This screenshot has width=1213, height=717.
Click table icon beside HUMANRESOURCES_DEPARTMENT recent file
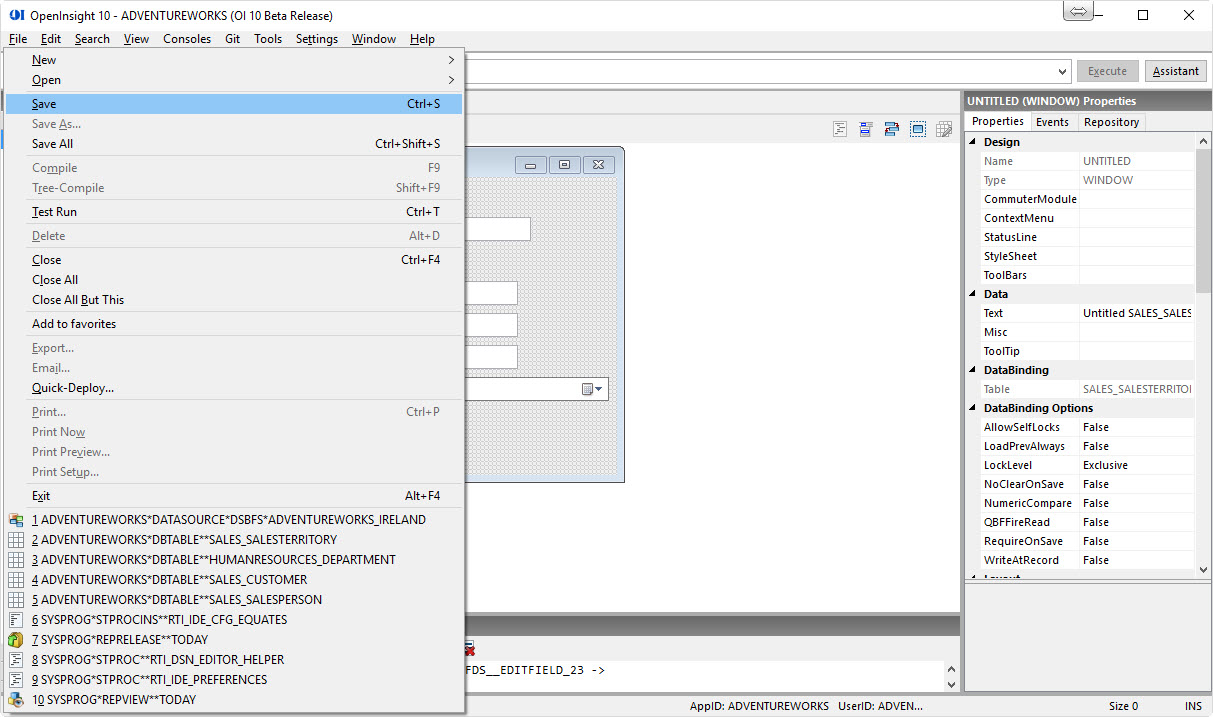coord(16,560)
